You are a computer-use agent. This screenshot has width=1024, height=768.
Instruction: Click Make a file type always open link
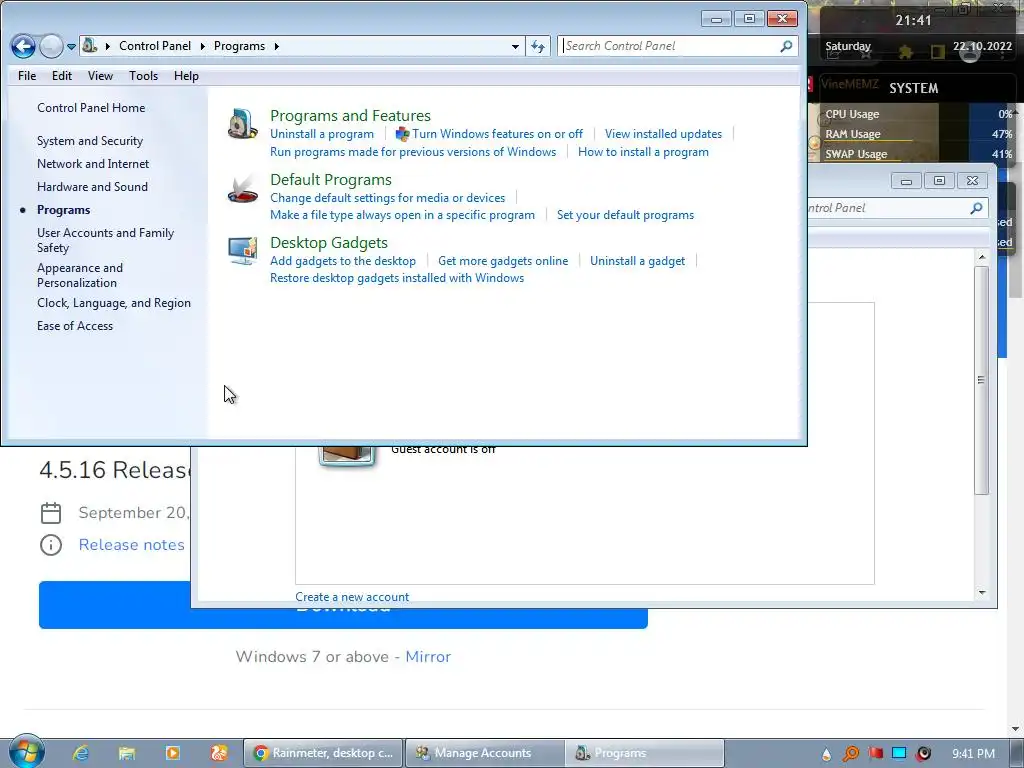(x=402, y=215)
